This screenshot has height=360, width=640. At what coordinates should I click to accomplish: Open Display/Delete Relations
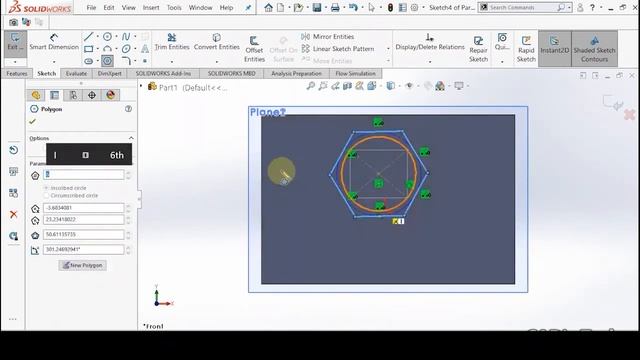click(430, 42)
